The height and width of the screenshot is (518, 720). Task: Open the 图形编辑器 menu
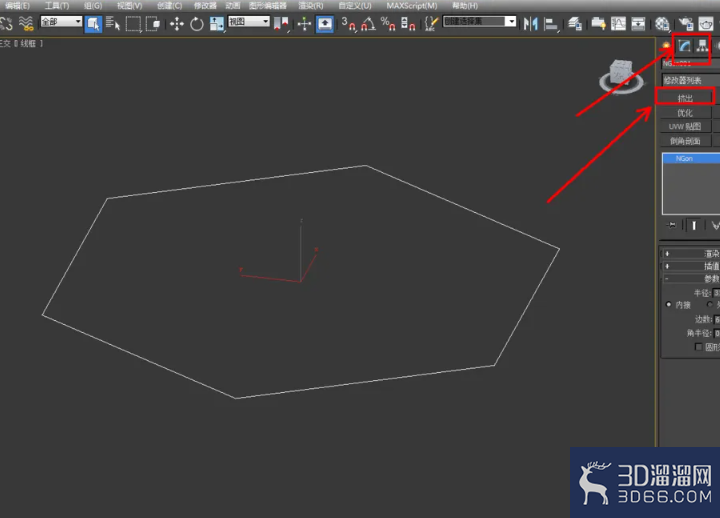[268, 6]
